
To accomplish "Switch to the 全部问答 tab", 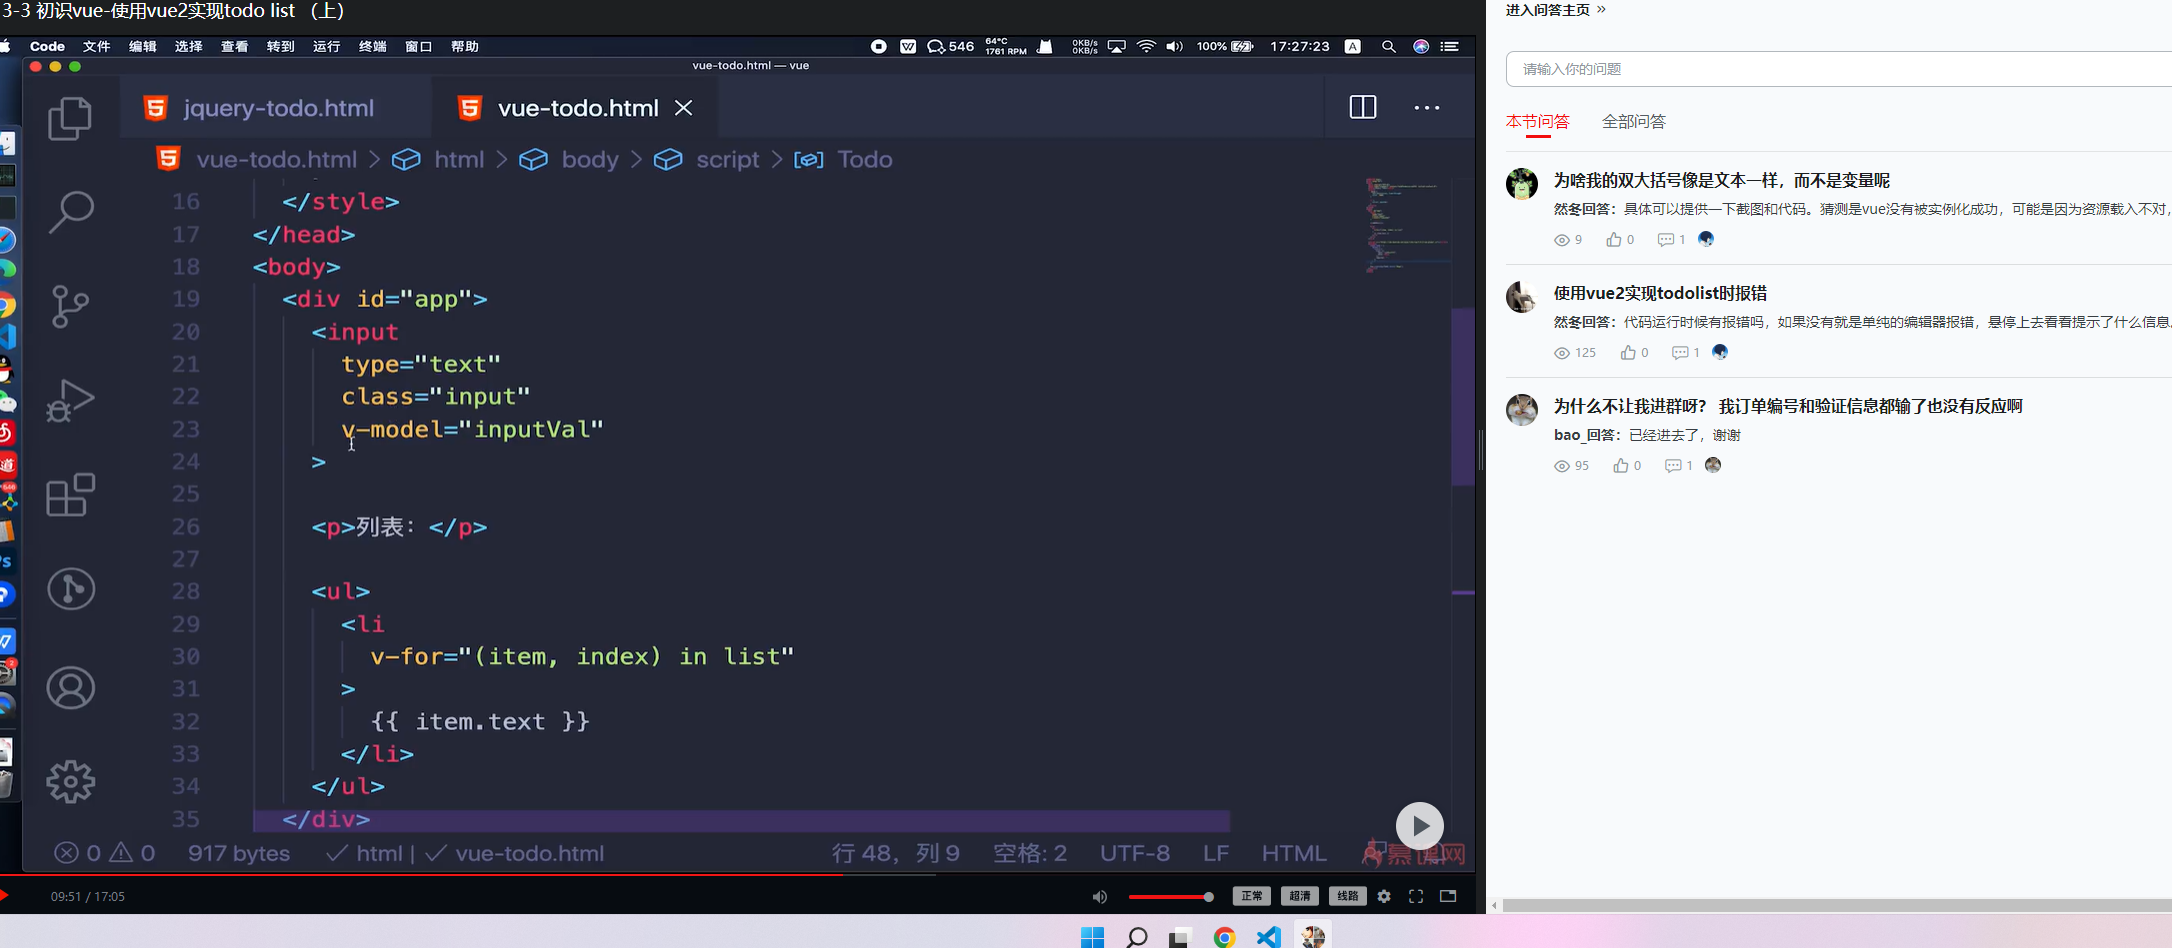I will point(1634,122).
